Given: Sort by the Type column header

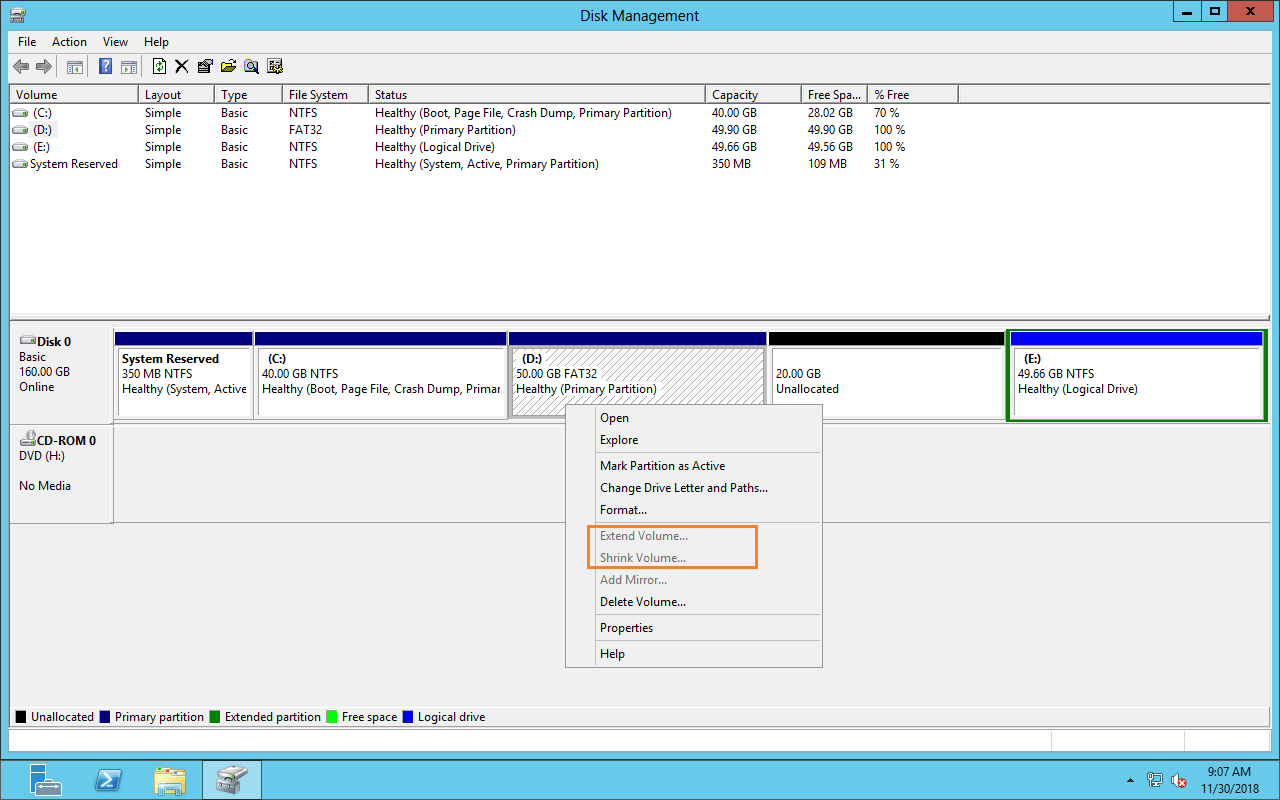Looking at the screenshot, I should 248,95.
